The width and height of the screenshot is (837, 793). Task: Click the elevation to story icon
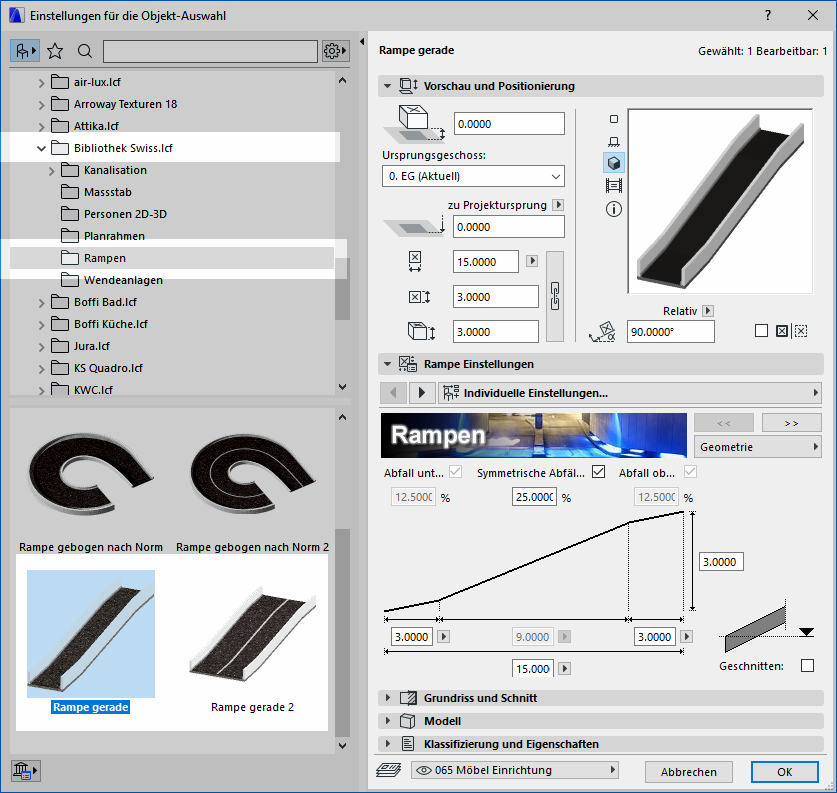point(414,123)
